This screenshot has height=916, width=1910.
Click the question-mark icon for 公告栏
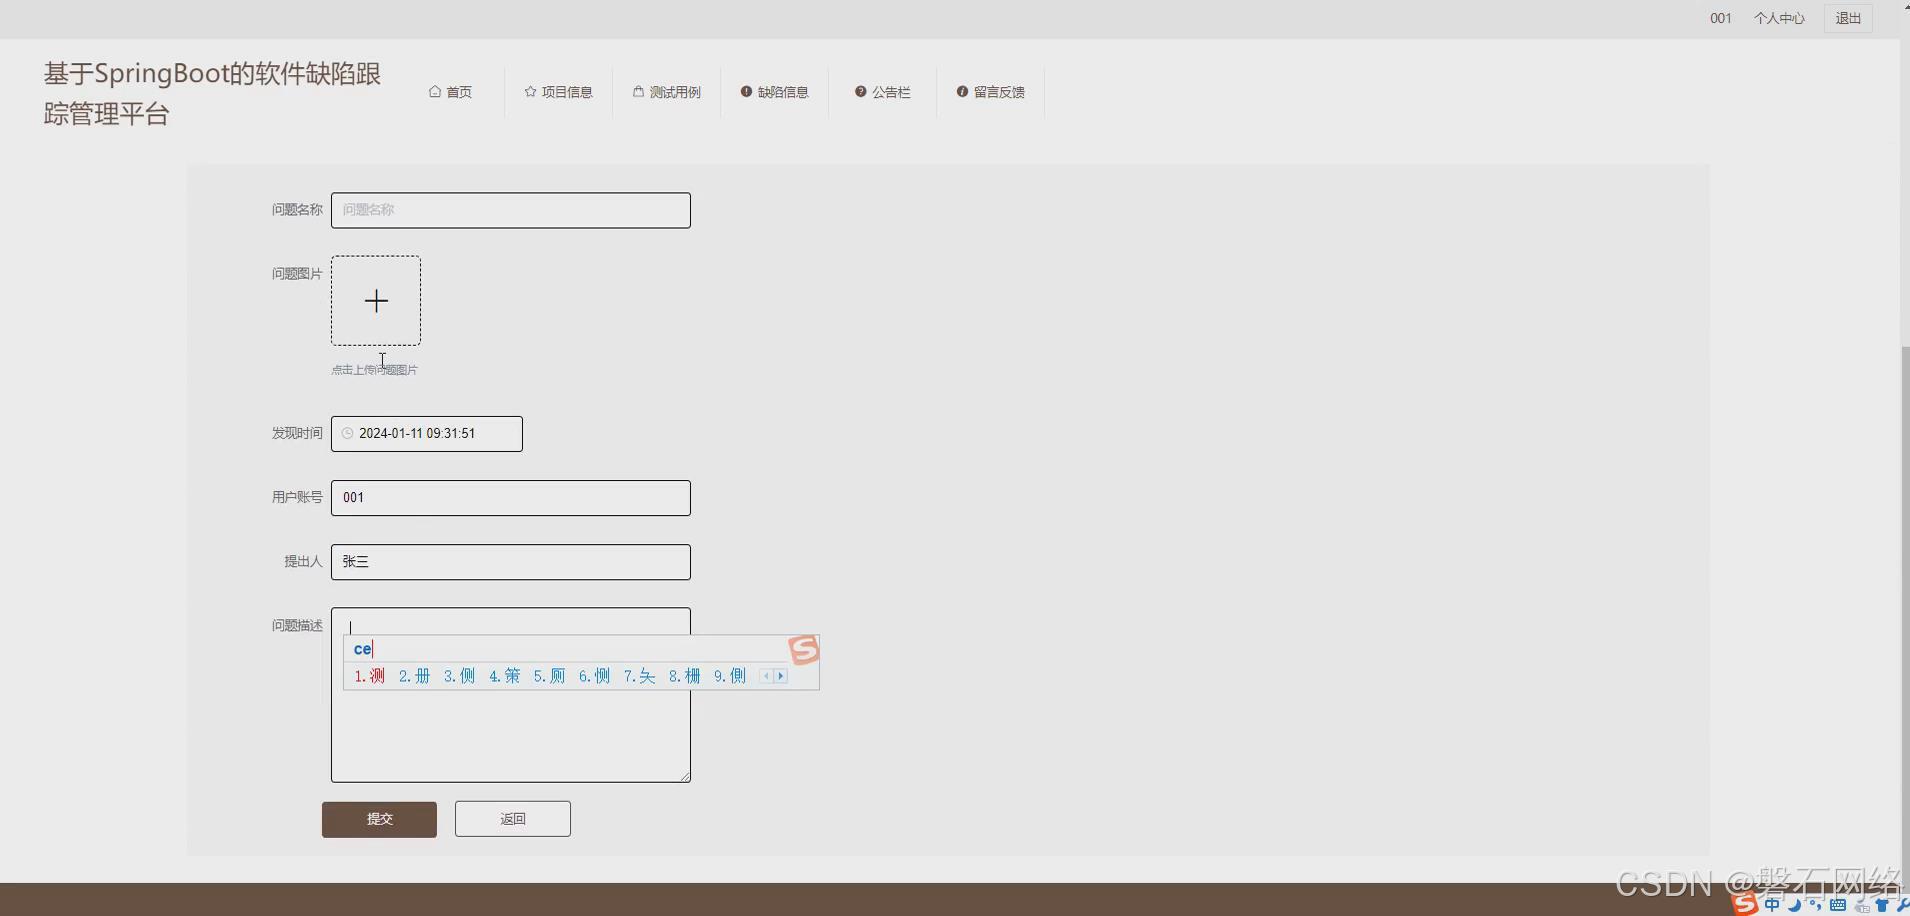(x=860, y=92)
